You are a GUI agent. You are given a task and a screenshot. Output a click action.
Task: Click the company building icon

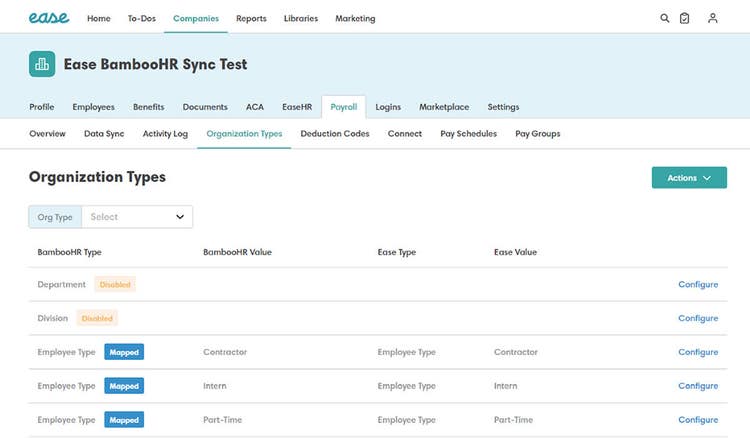coord(42,64)
